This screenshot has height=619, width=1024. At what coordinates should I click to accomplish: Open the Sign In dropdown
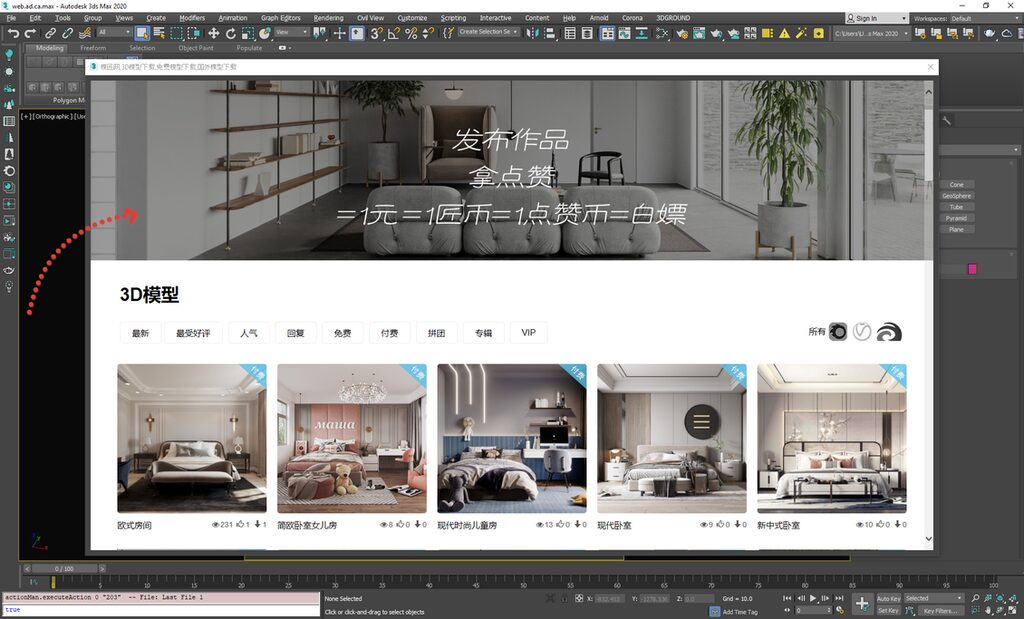[x=876, y=18]
